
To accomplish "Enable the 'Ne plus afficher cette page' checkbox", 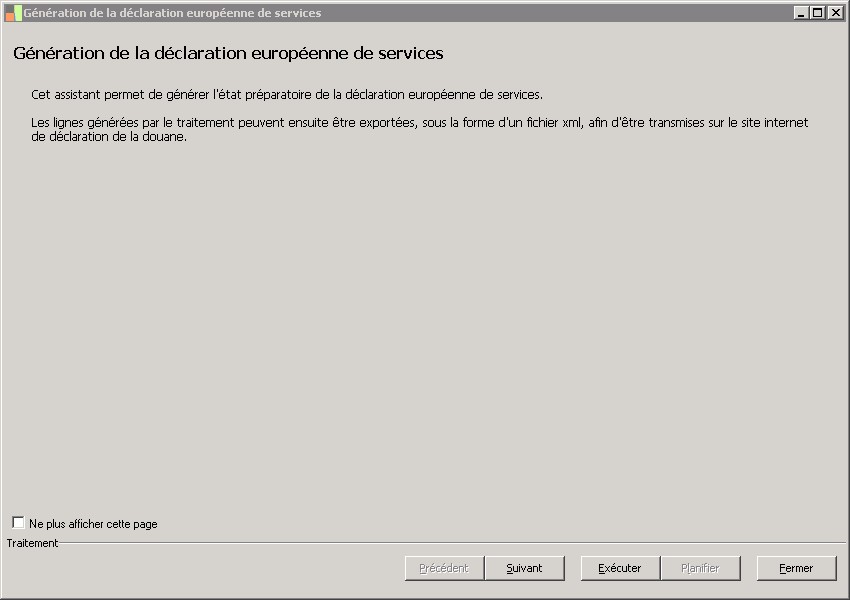I will click(x=18, y=523).
